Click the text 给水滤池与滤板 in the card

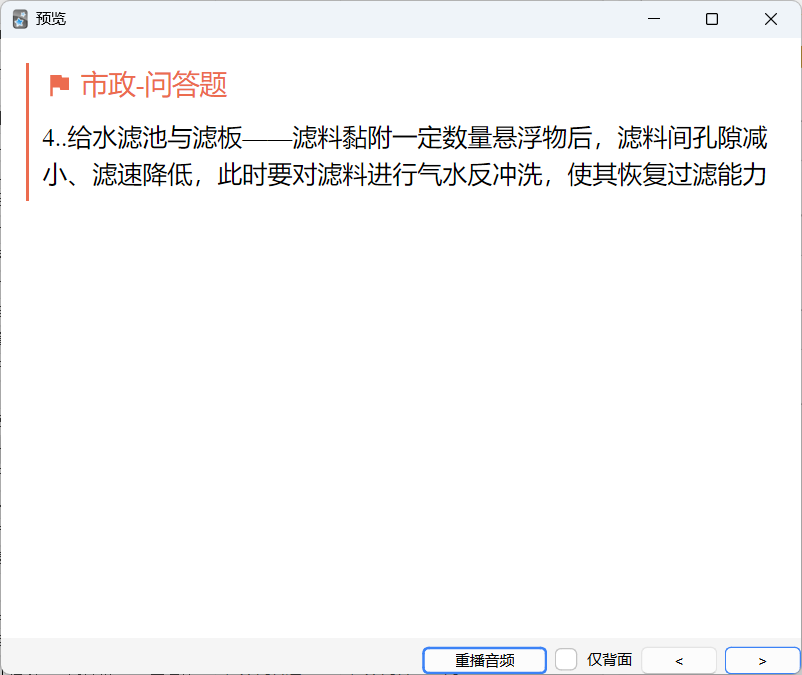[155, 138]
